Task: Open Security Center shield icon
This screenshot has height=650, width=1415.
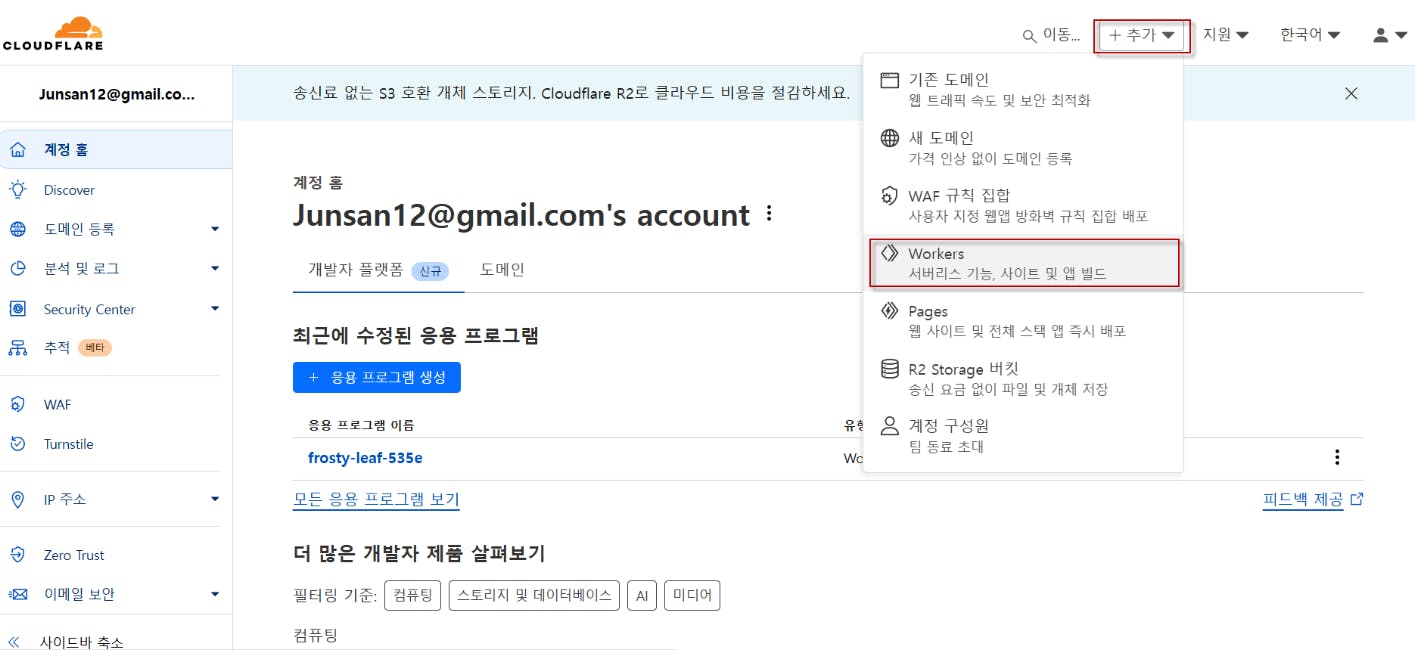Action: (x=17, y=309)
